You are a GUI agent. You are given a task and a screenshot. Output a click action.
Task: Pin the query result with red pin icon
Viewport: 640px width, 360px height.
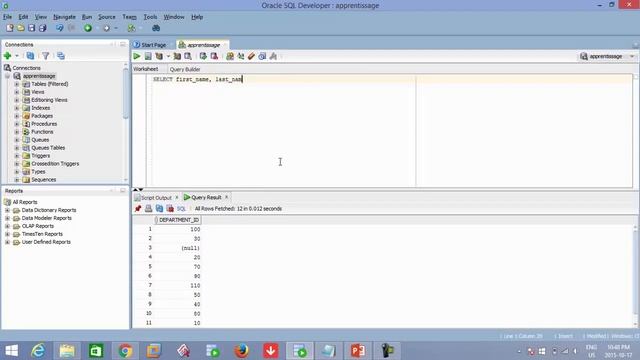[x=138, y=209]
